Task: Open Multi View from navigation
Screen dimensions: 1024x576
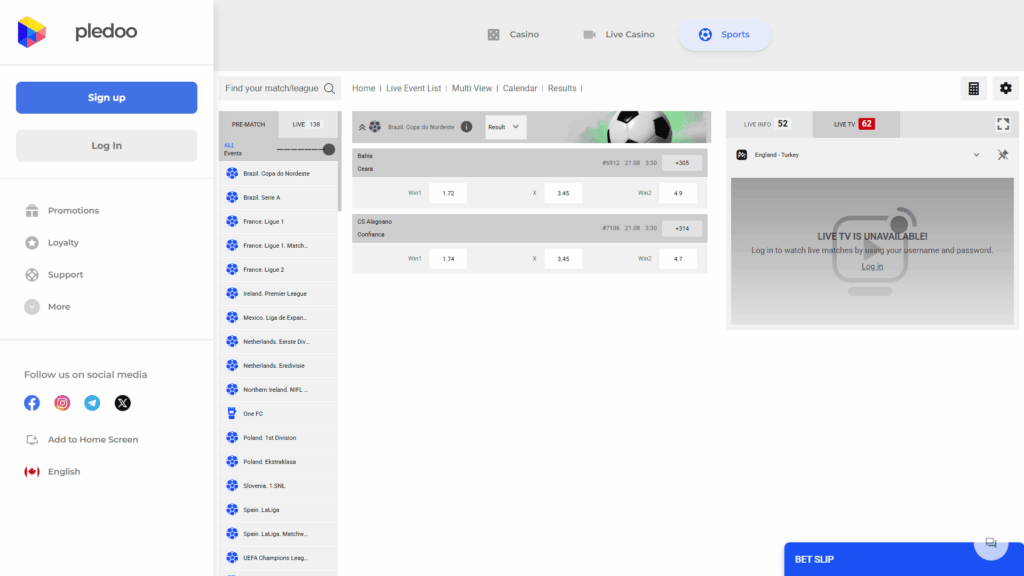Action: (x=472, y=88)
